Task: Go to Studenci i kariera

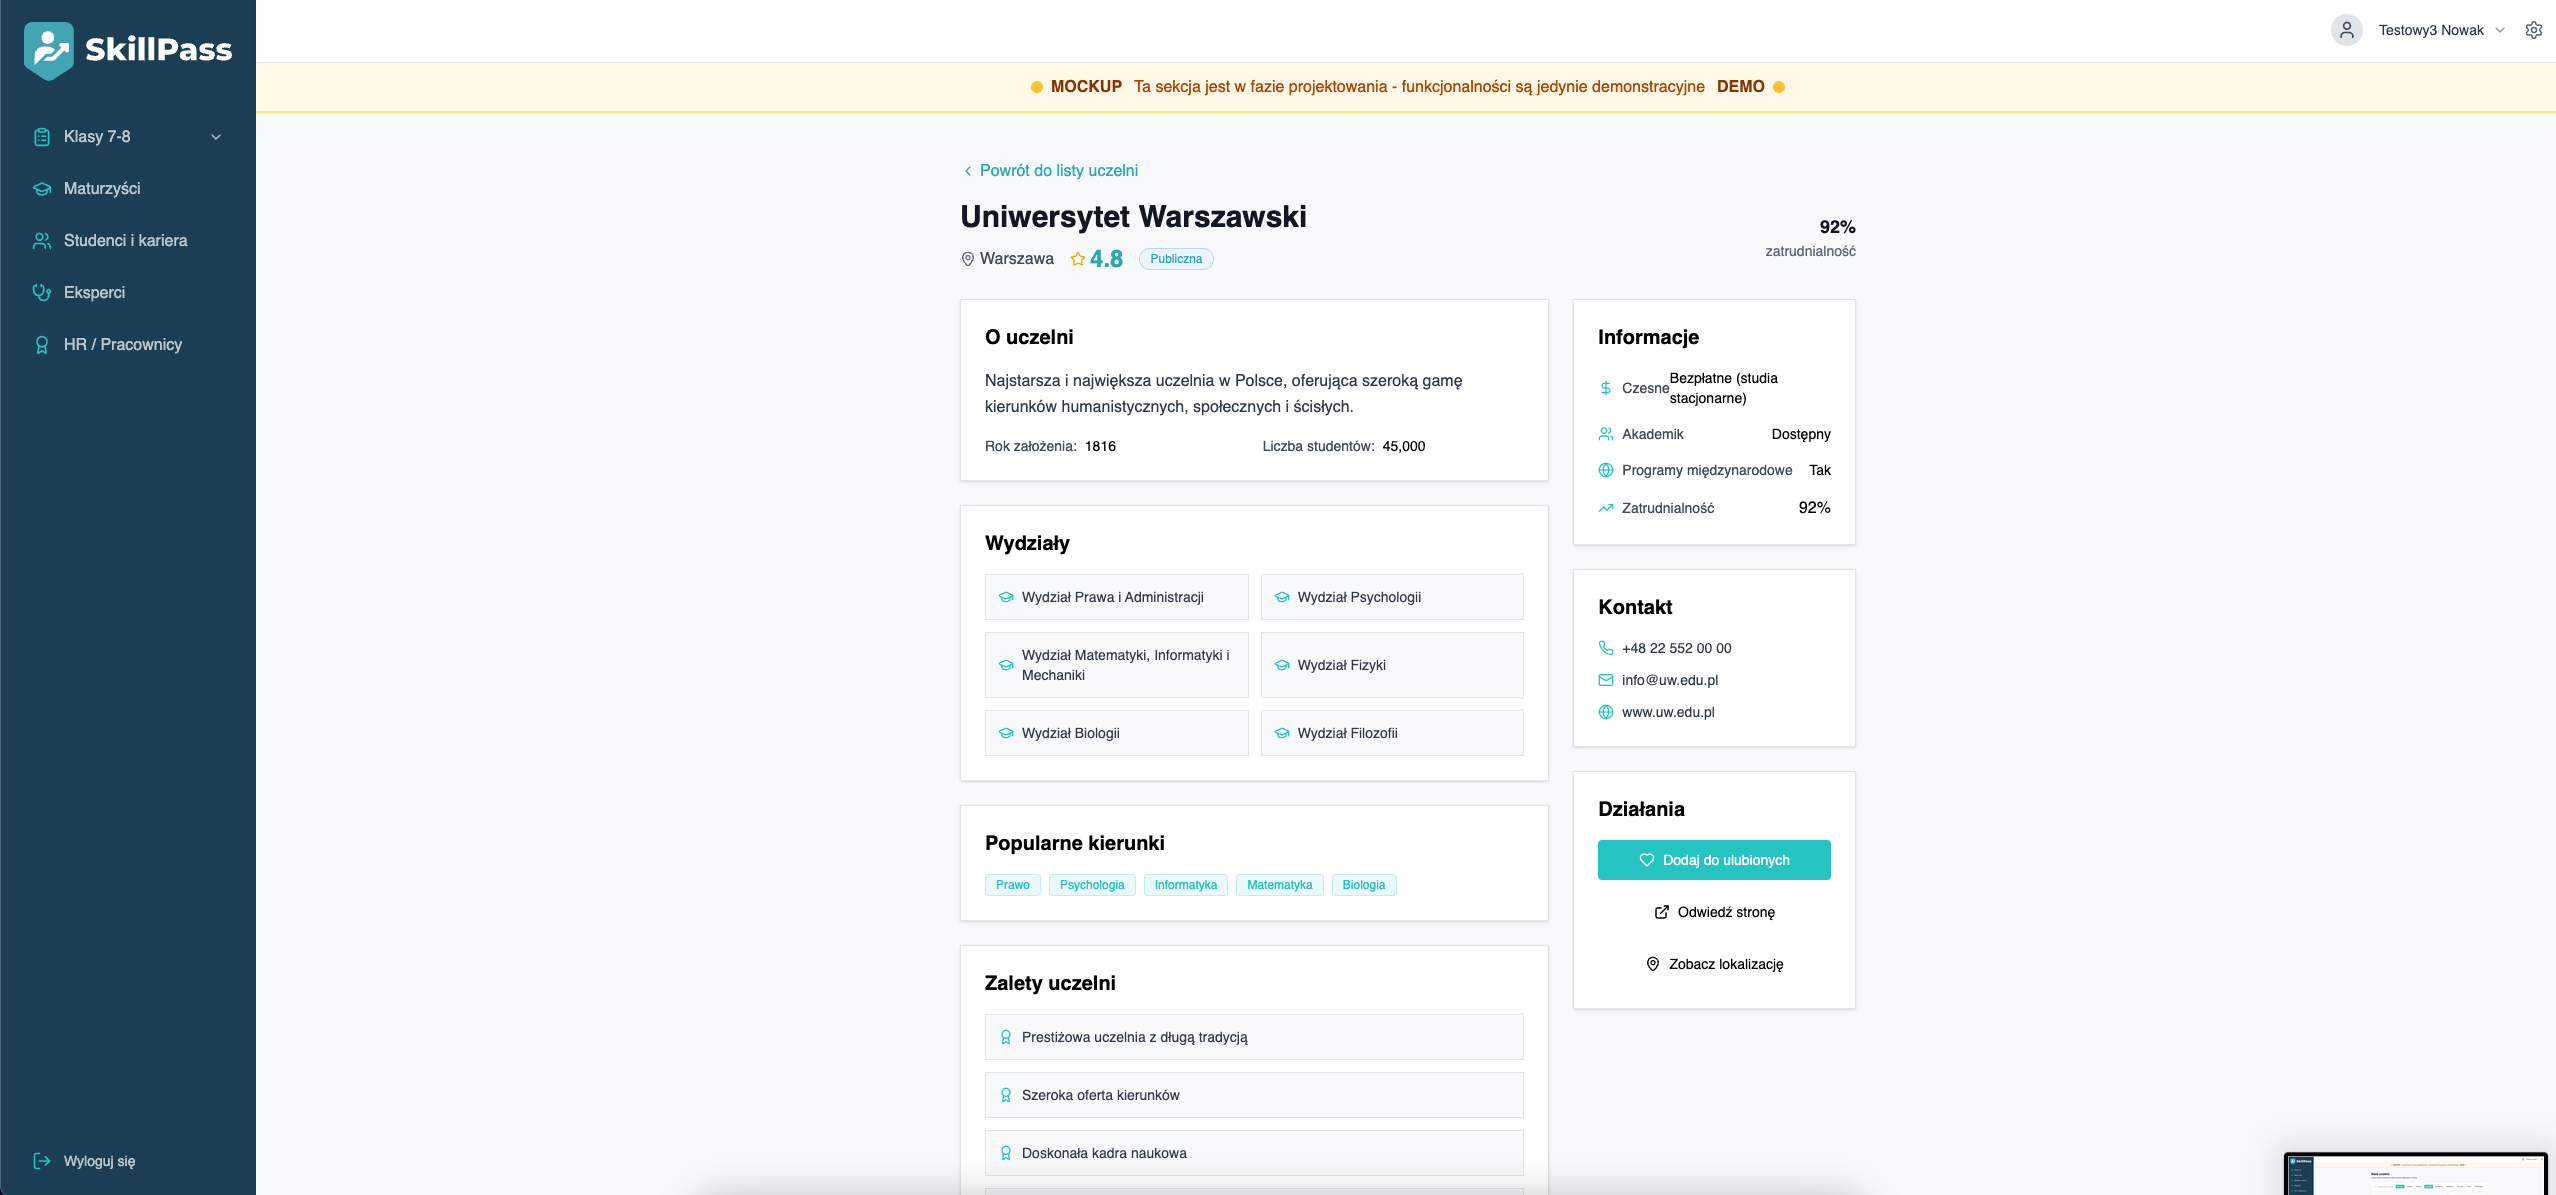Action: coord(128,241)
